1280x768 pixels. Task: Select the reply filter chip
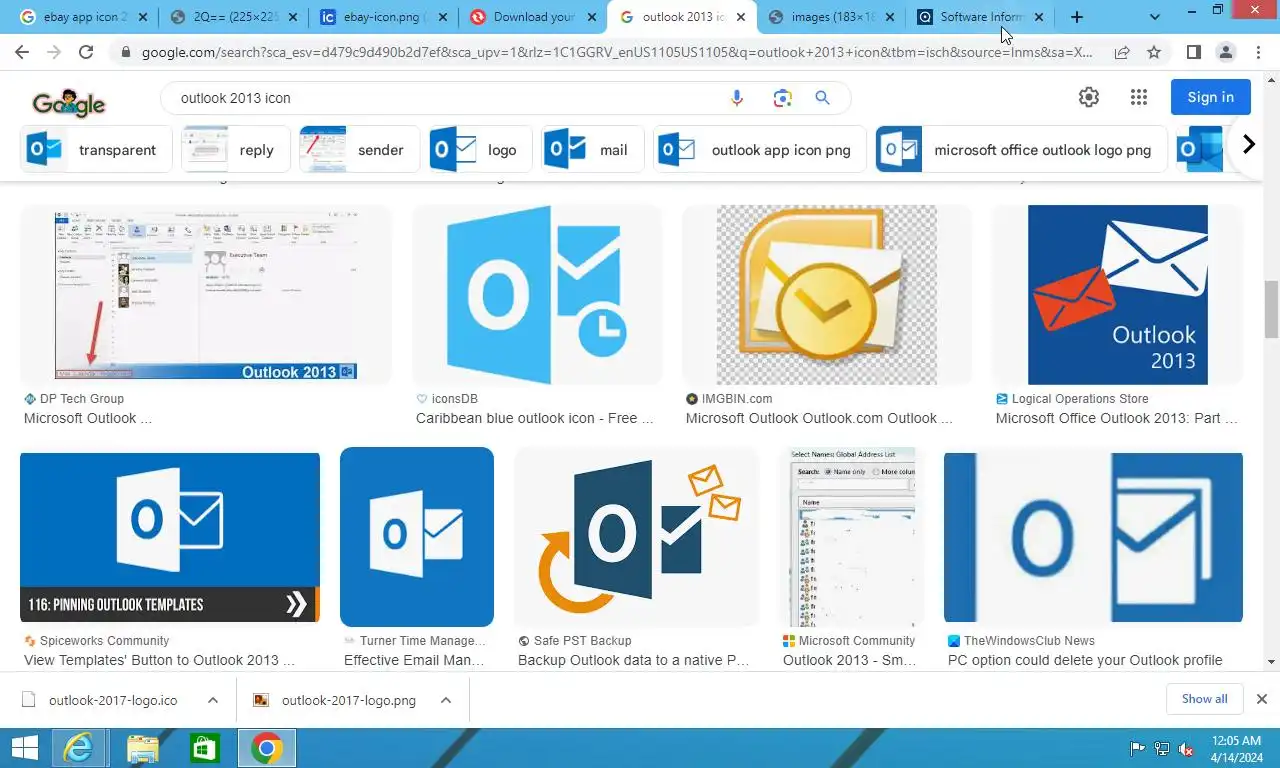click(236, 150)
